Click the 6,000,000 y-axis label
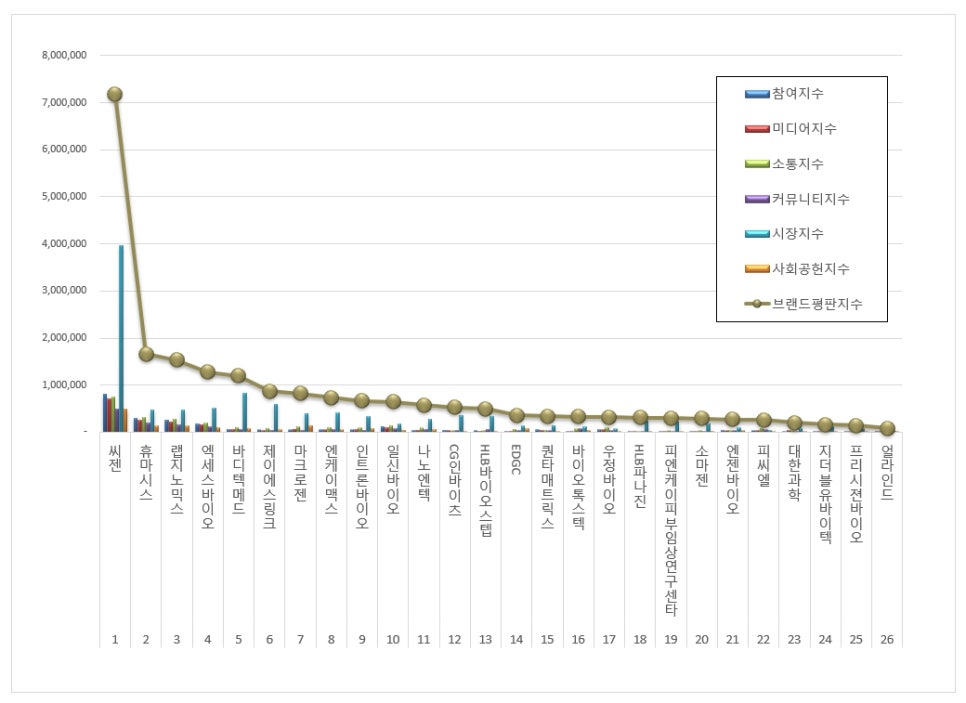 click(64, 149)
